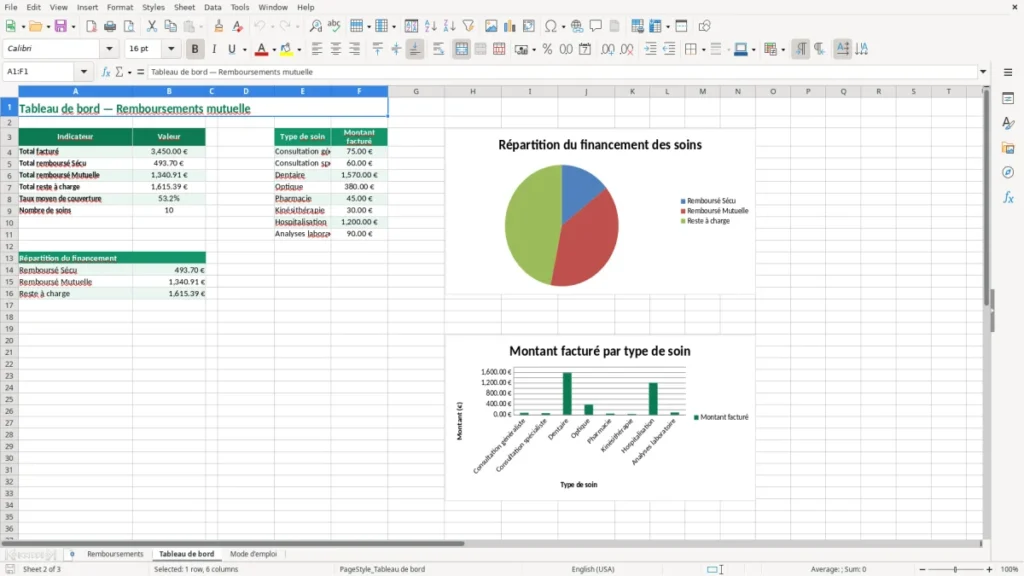Run the Spelling check
1024x576 pixels.
pyautogui.click(x=334, y=26)
